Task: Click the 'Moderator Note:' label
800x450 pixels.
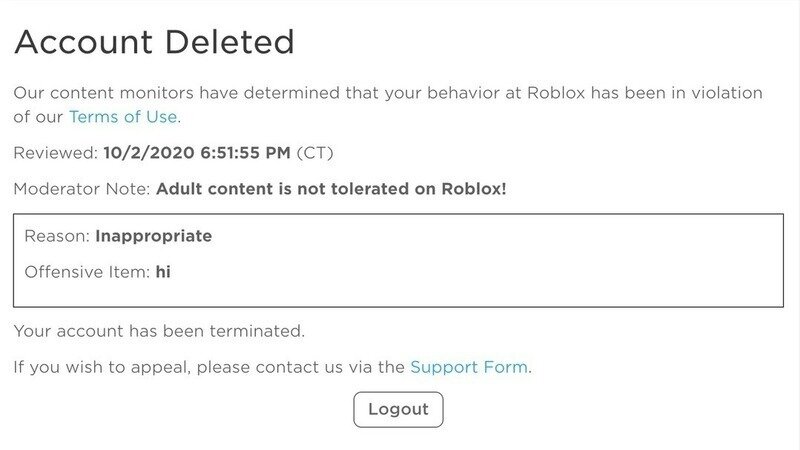Action: tap(82, 189)
